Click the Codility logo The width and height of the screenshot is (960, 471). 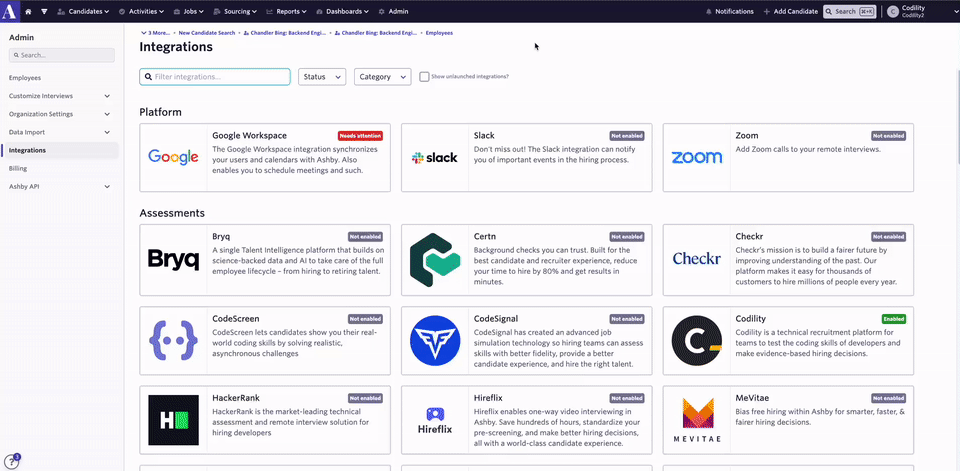coord(697,341)
